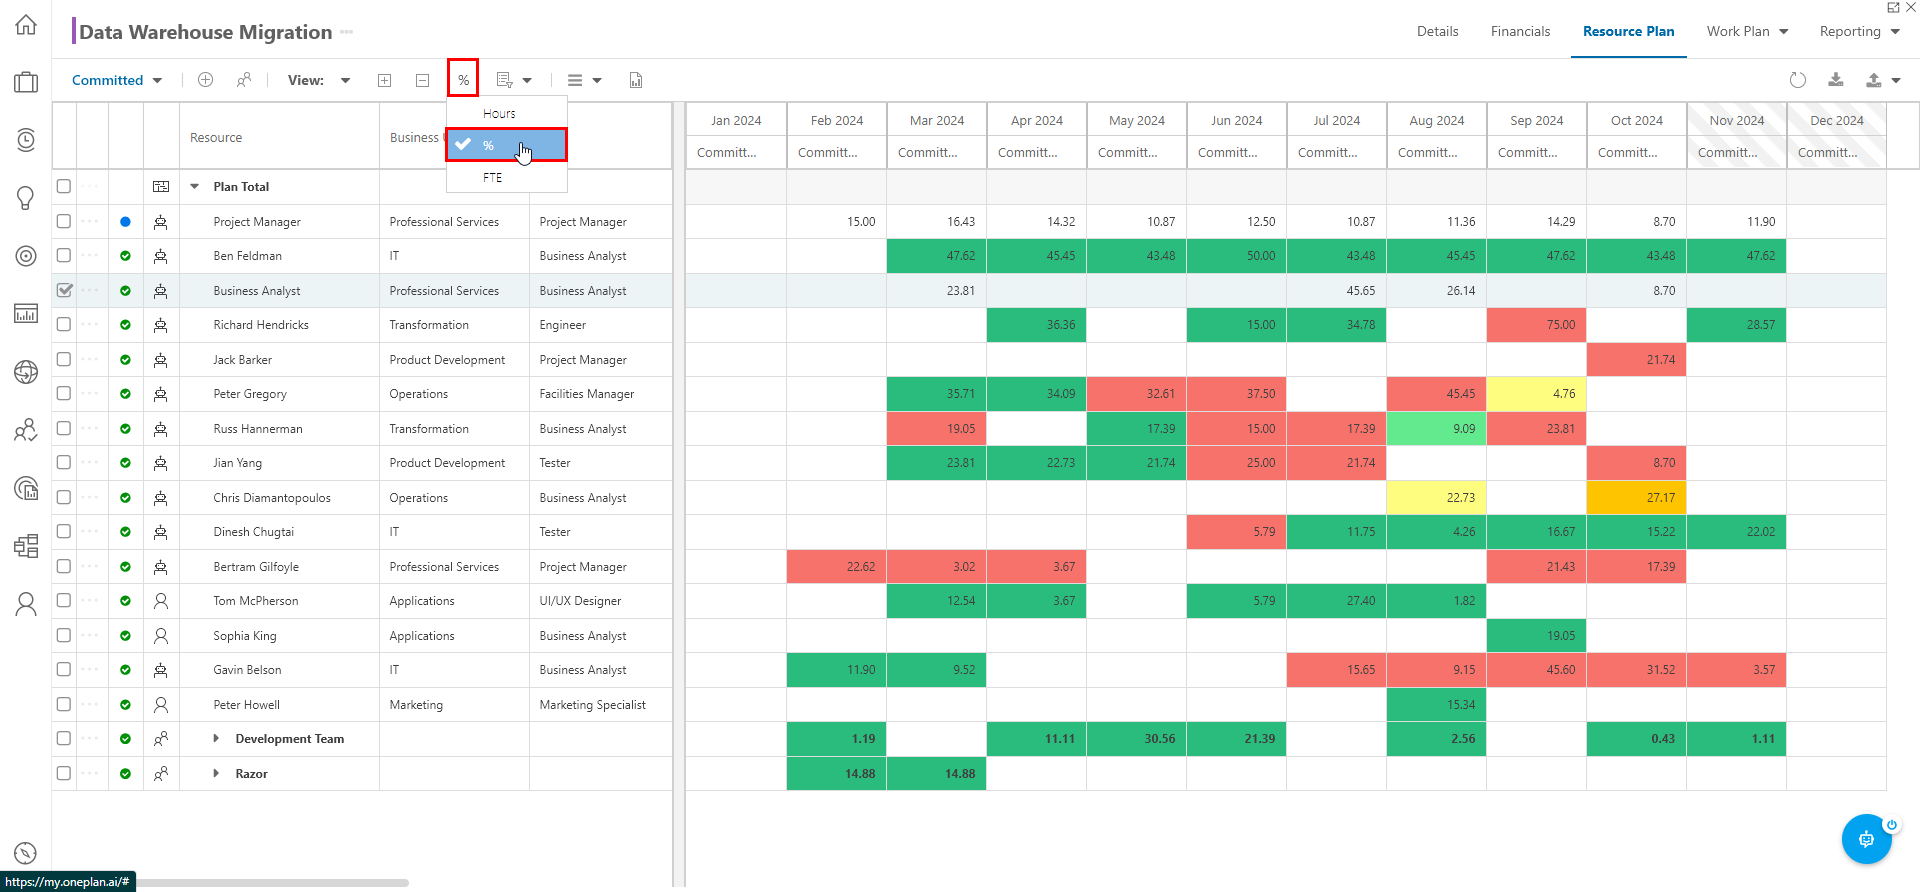The height and width of the screenshot is (892, 1920).
Task: Open the hamburger lines dropdown
Action: click(585, 80)
